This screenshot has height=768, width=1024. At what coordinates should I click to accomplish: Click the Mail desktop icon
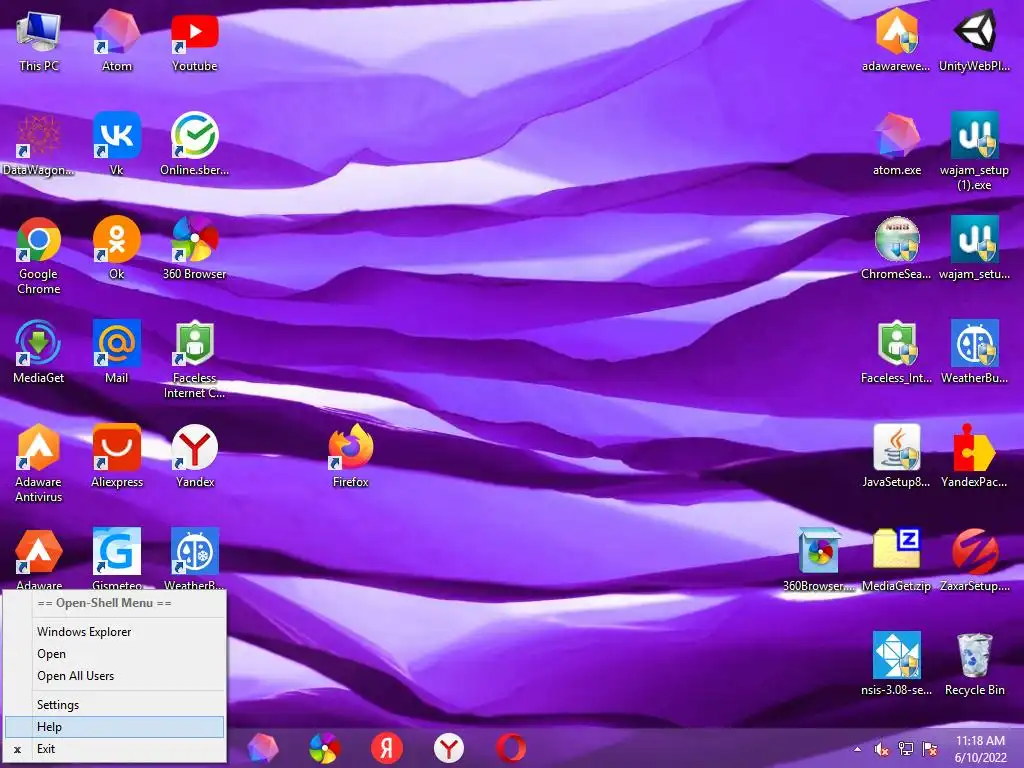click(x=116, y=353)
